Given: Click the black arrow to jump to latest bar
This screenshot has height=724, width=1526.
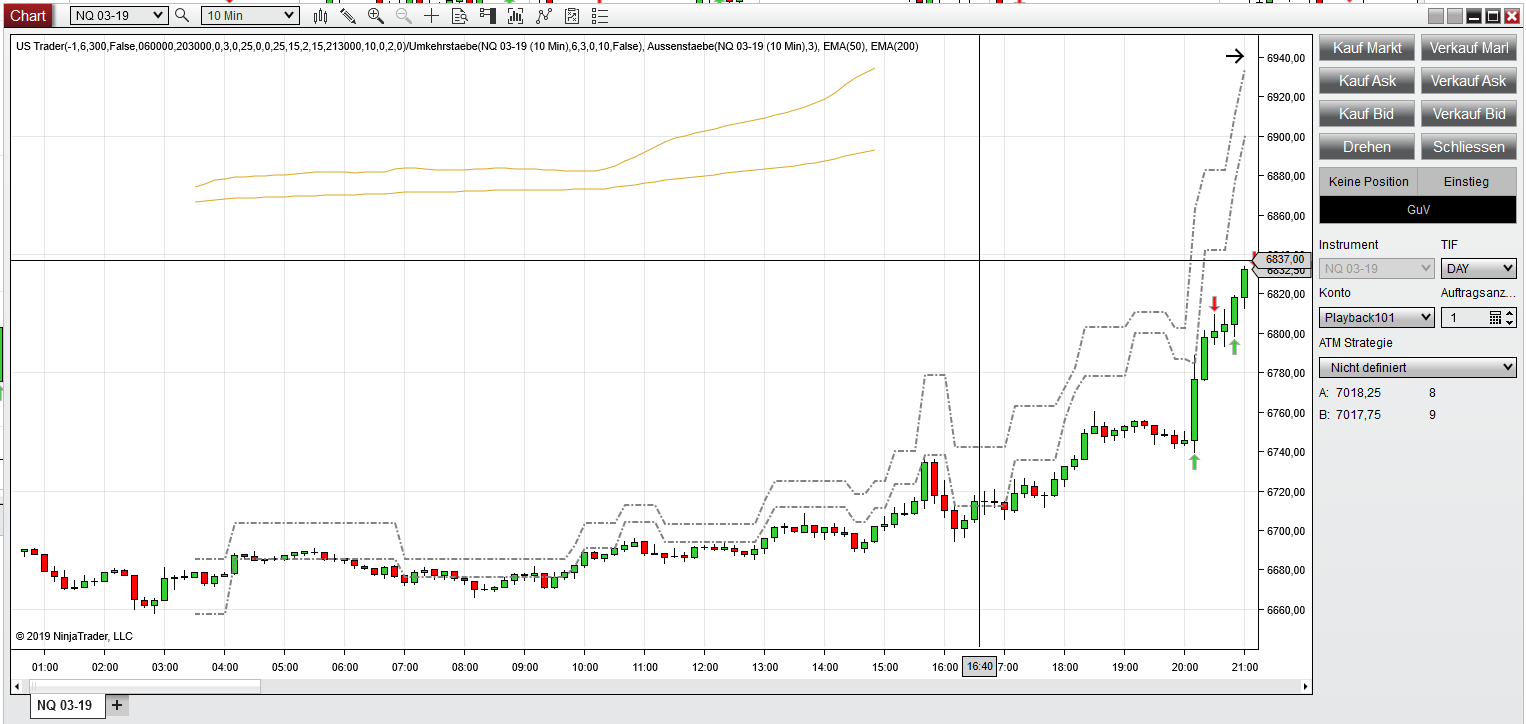Looking at the screenshot, I should tap(1234, 57).
